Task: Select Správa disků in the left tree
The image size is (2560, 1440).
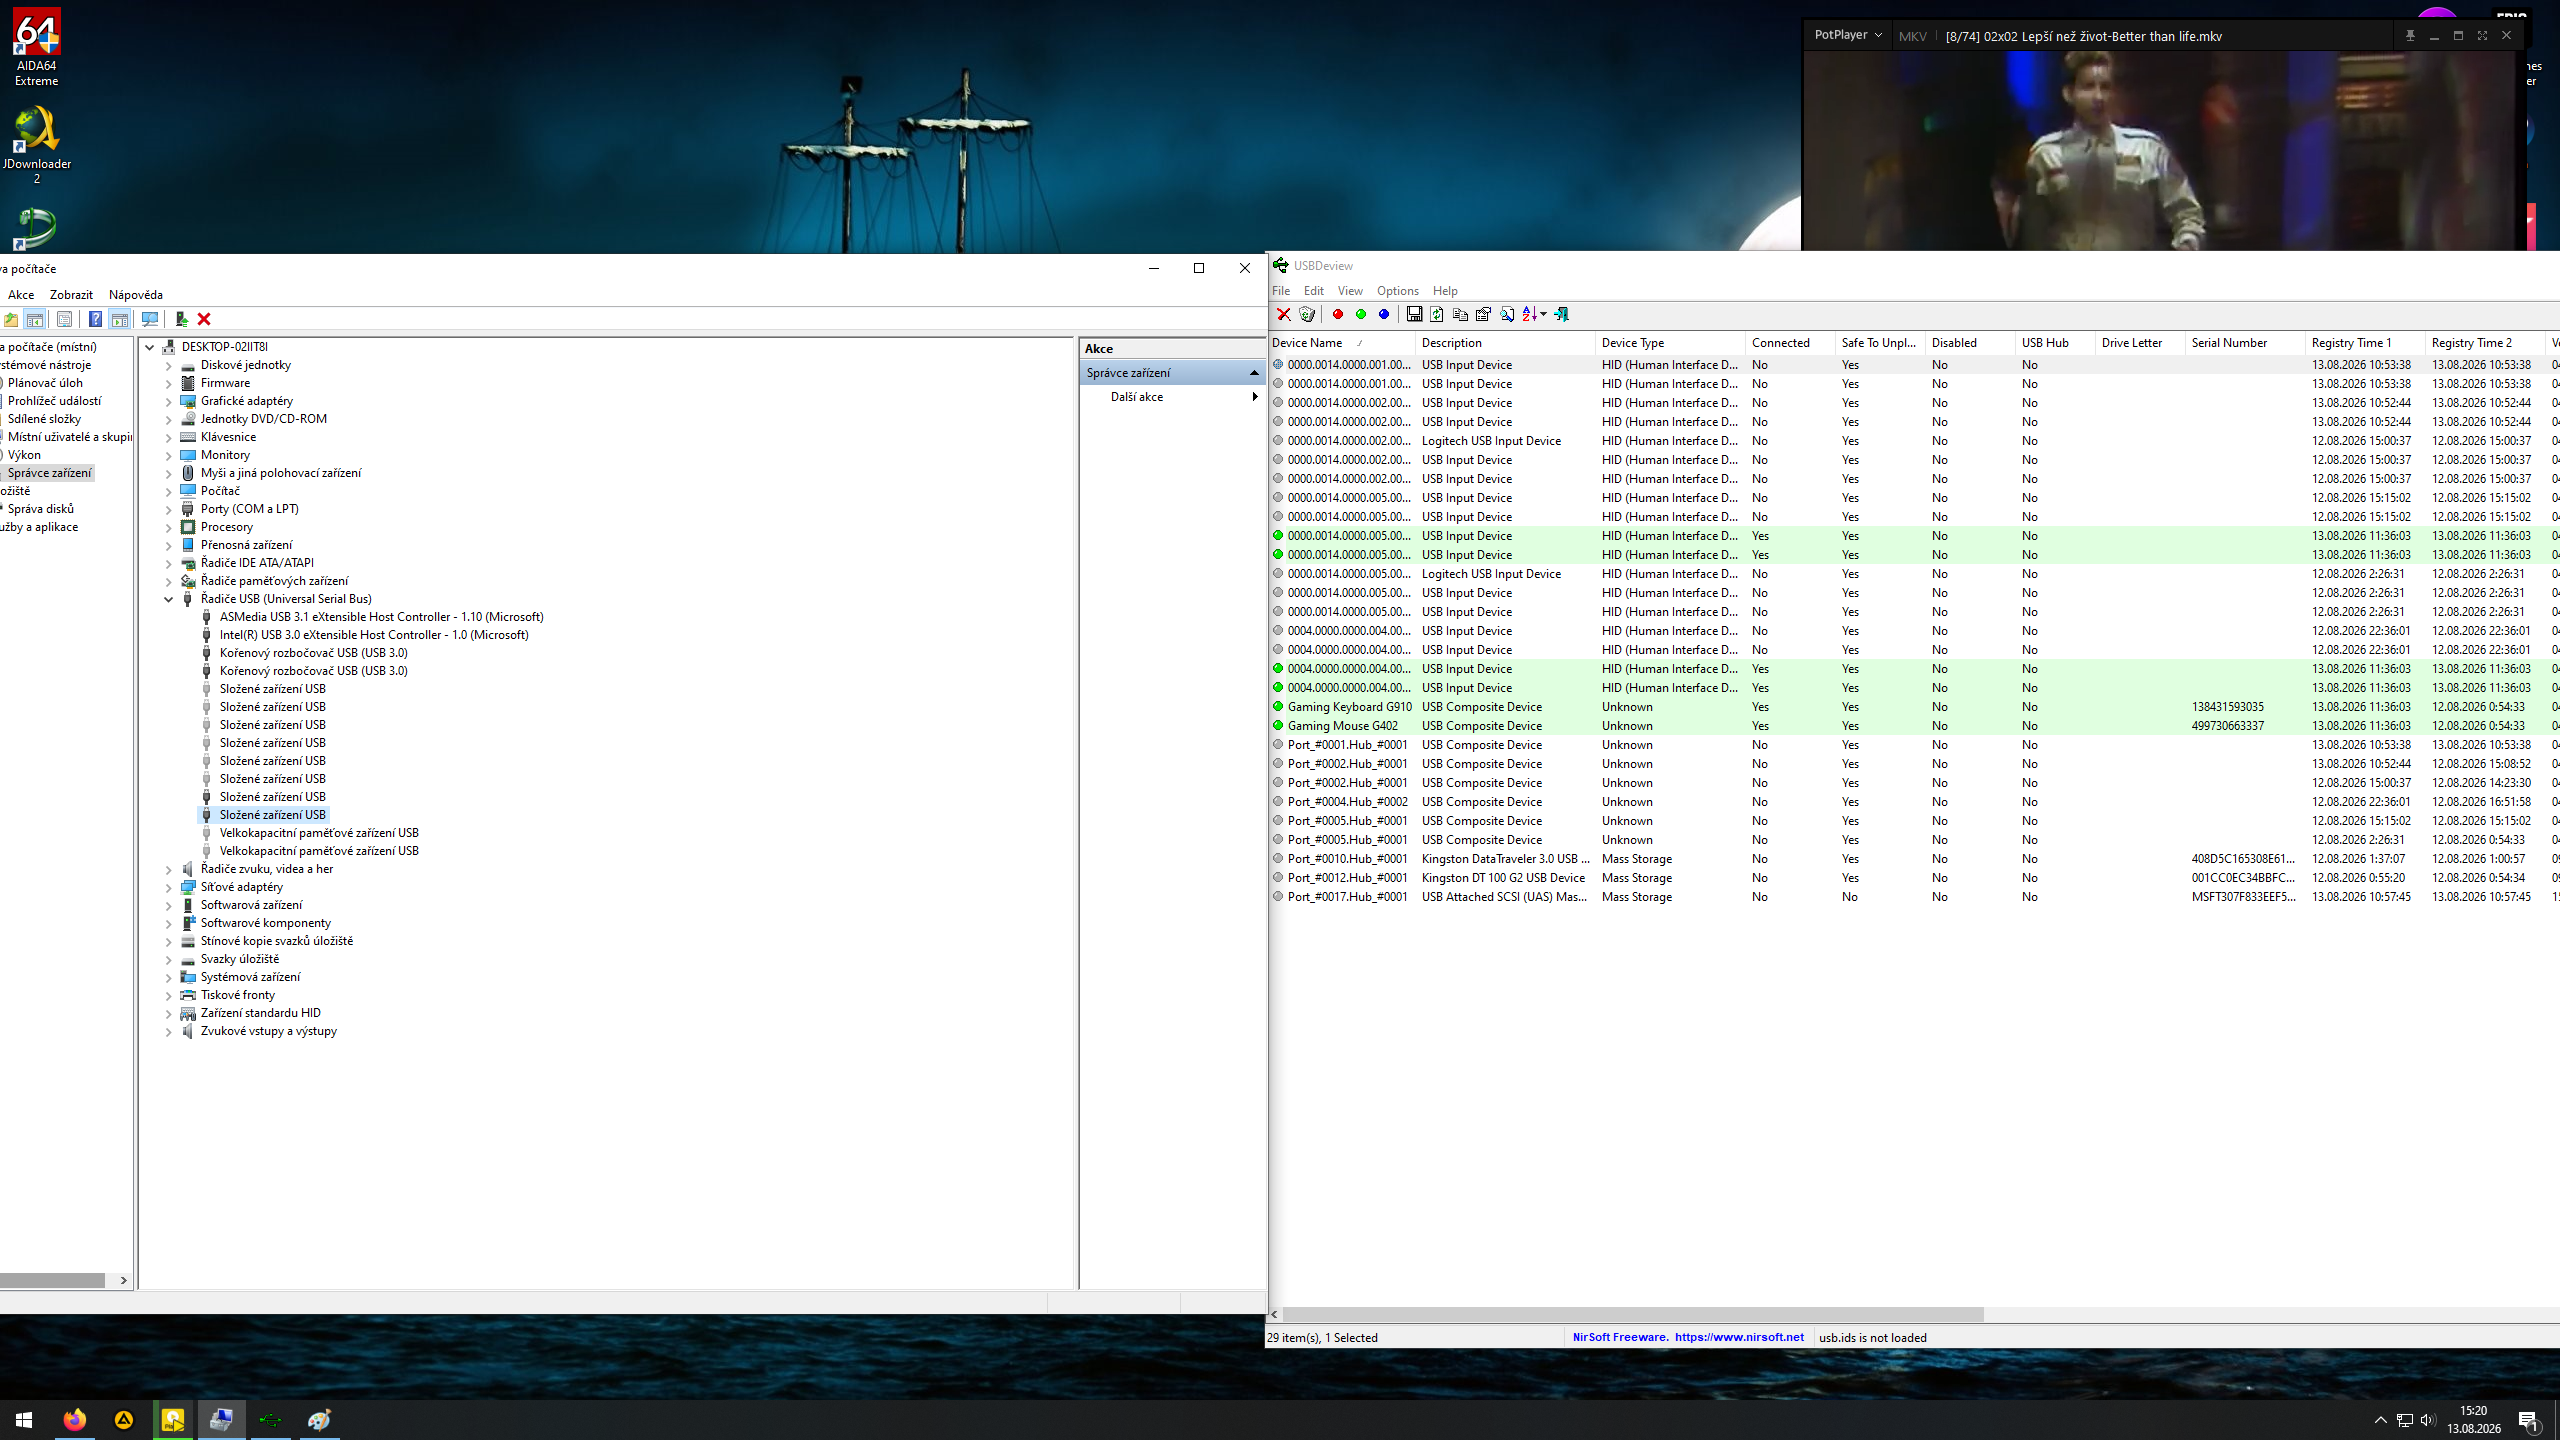Action: 41,509
